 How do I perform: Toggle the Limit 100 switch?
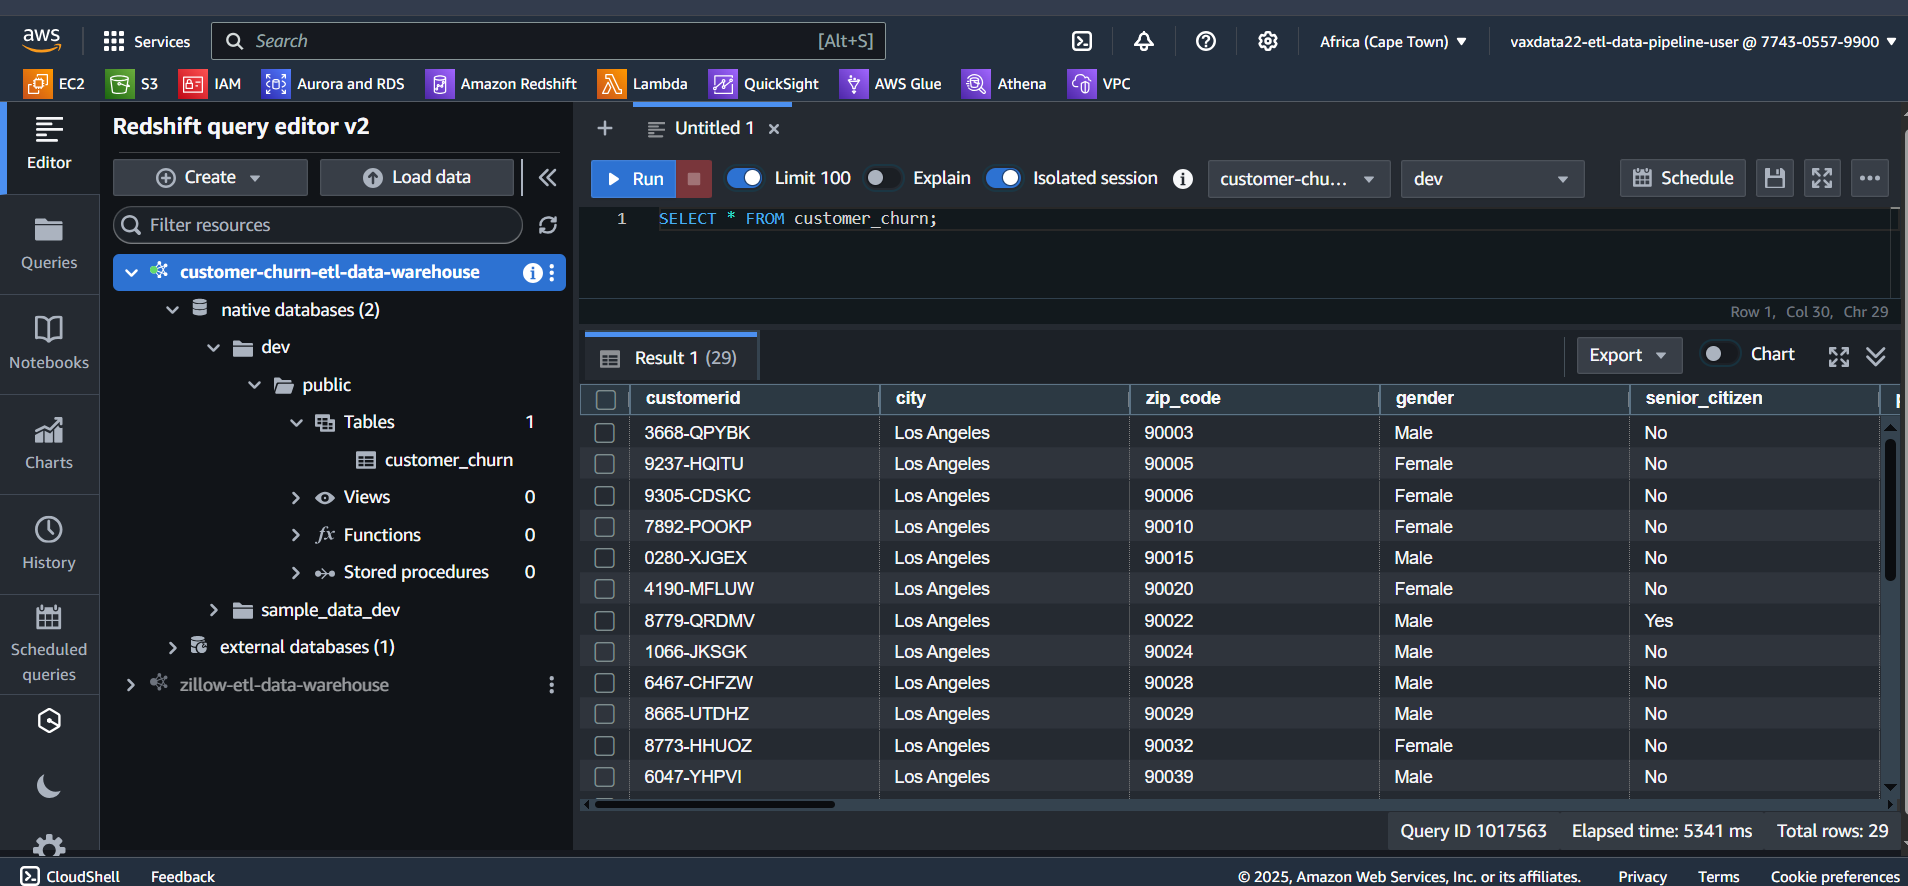(x=745, y=178)
